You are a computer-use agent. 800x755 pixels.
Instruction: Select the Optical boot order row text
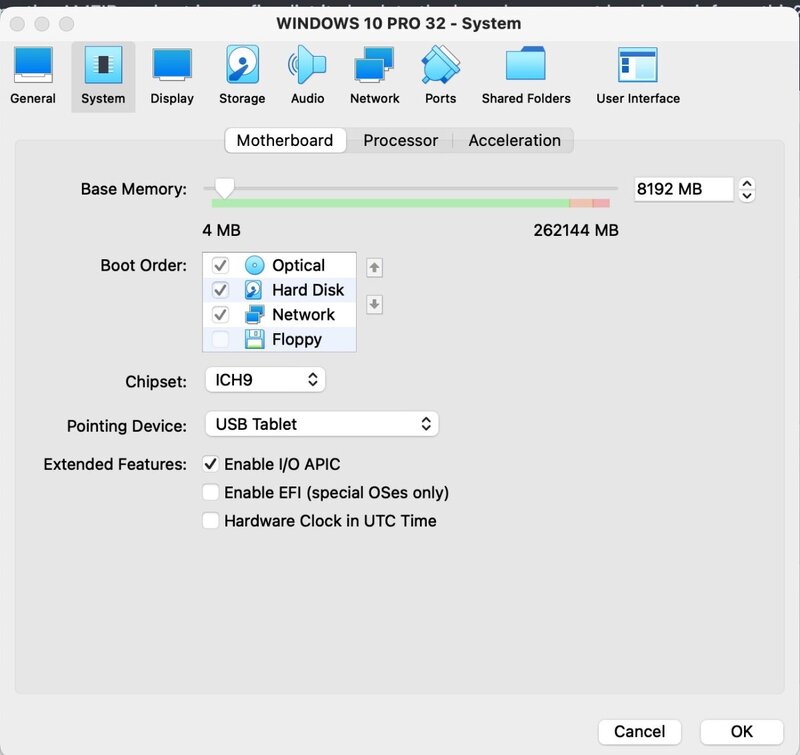(298, 265)
